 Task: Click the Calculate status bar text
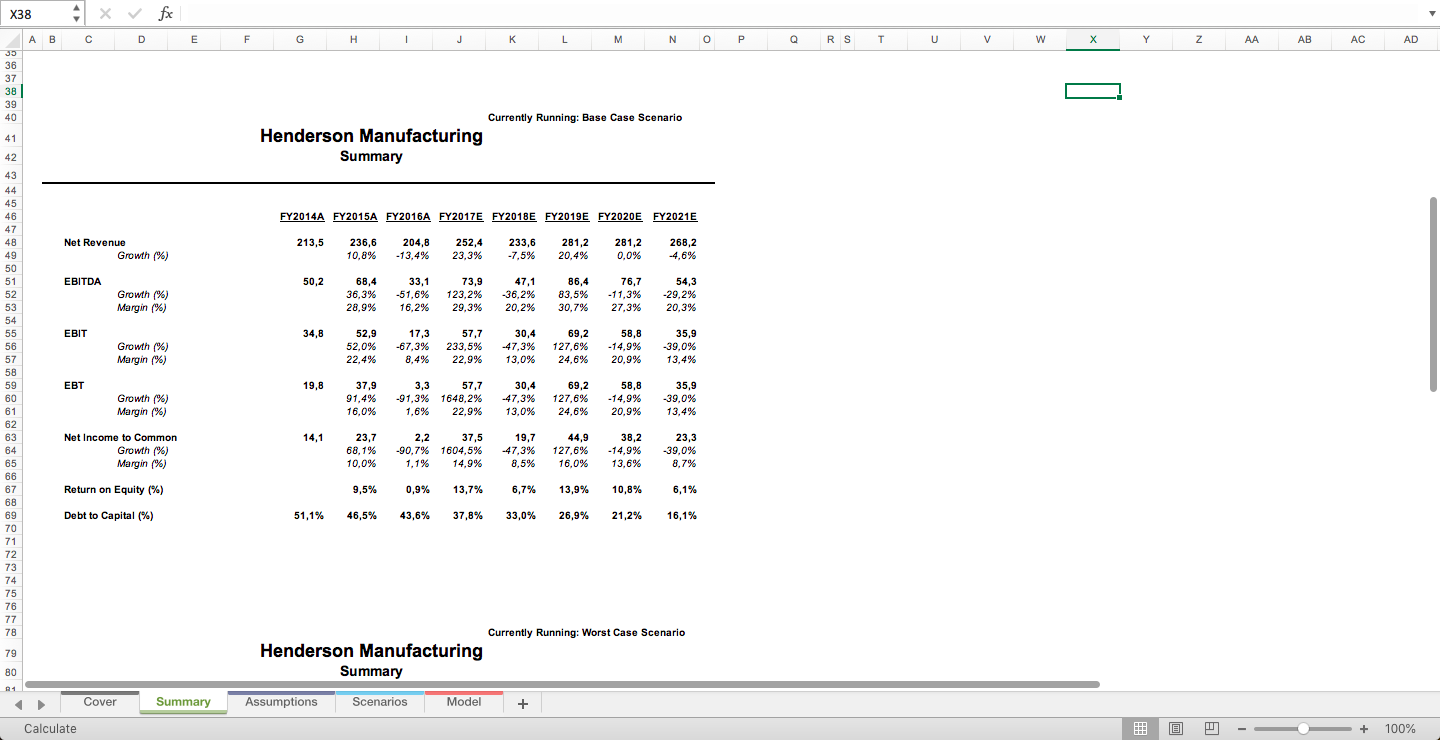[x=50, y=729]
